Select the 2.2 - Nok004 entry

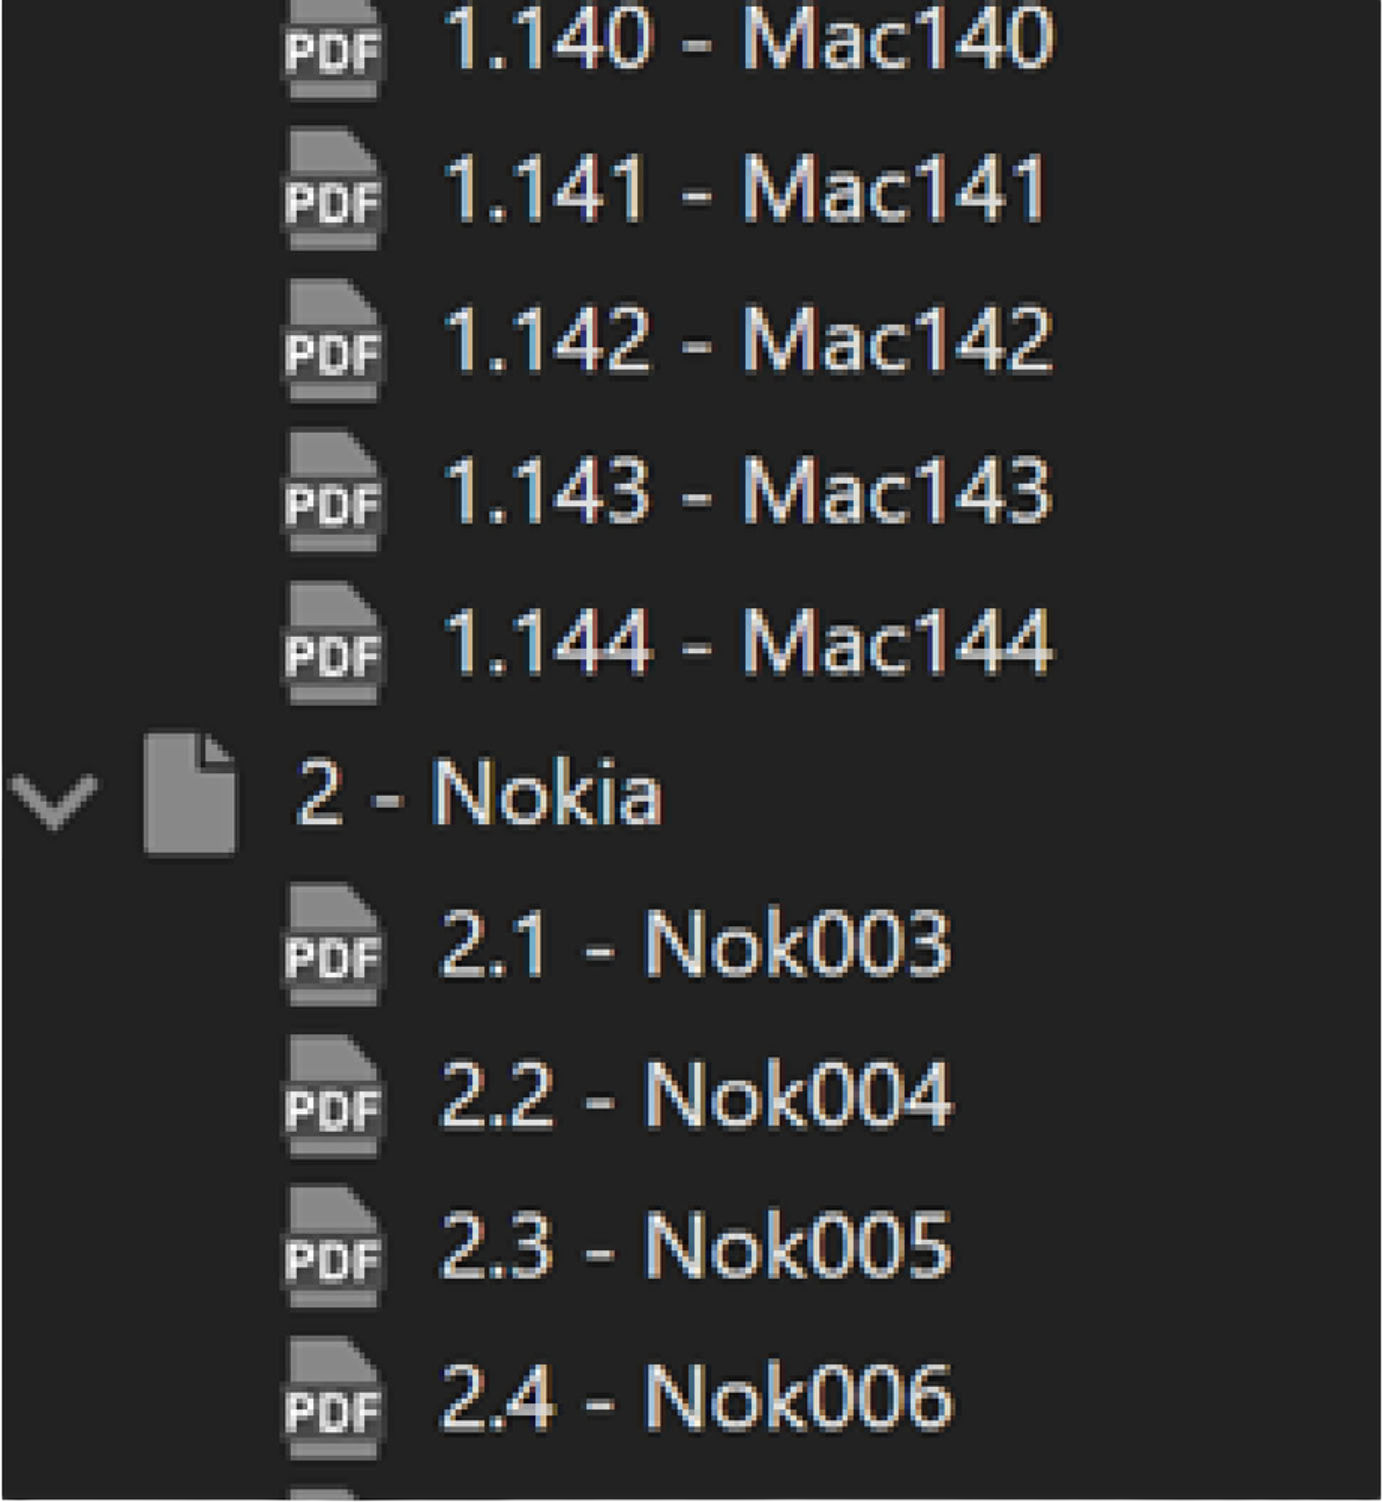click(696, 1096)
